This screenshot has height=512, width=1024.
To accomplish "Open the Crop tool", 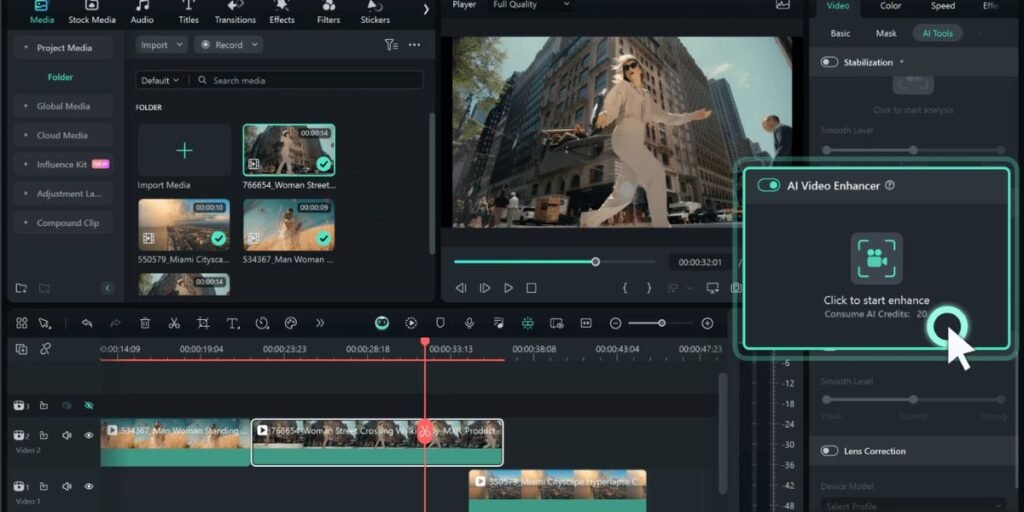I will (203, 323).
